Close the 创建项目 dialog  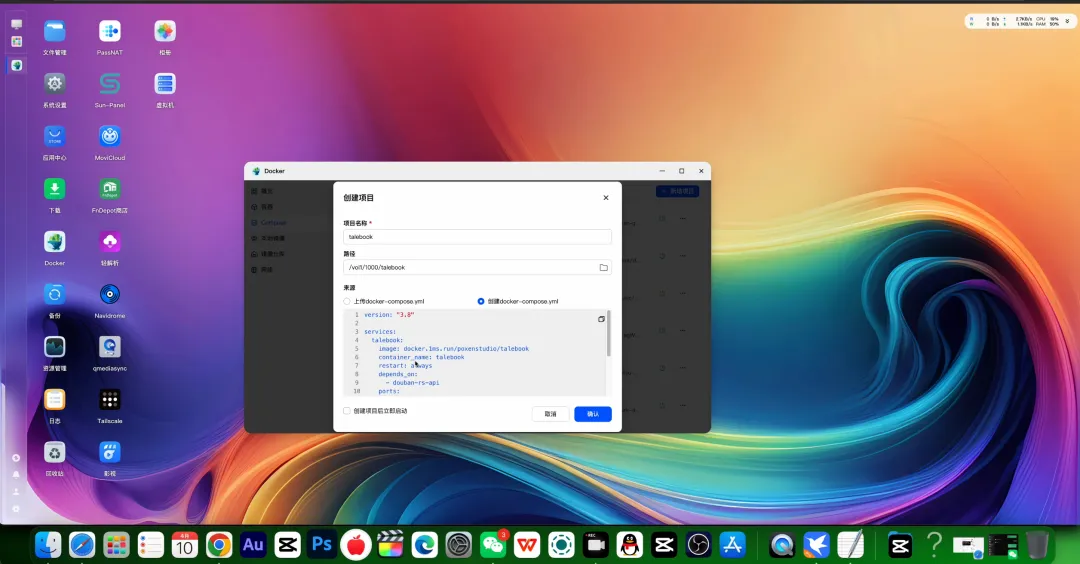(606, 198)
